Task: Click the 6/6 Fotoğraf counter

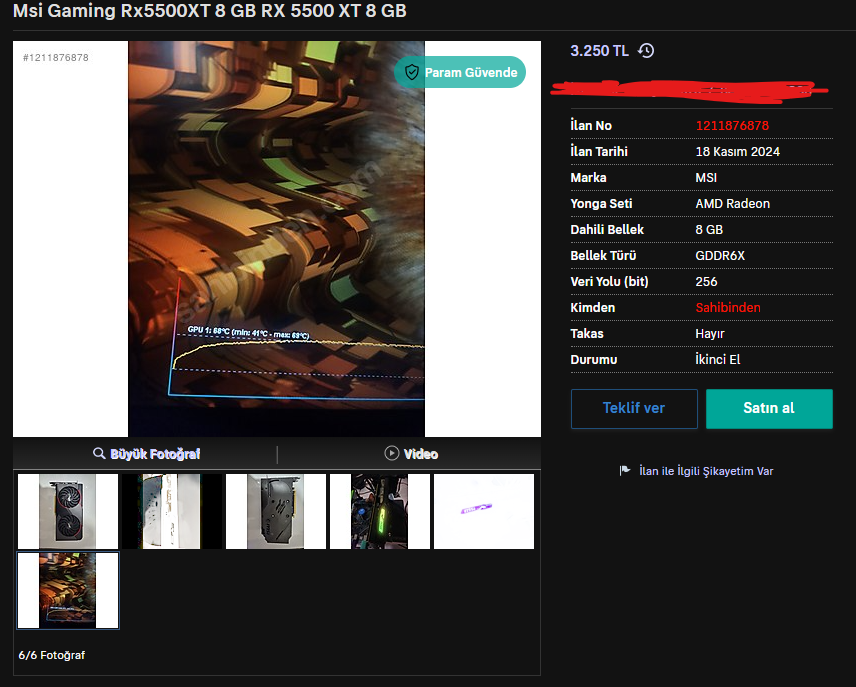Action: pyautogui.click(x=52, y=655)
